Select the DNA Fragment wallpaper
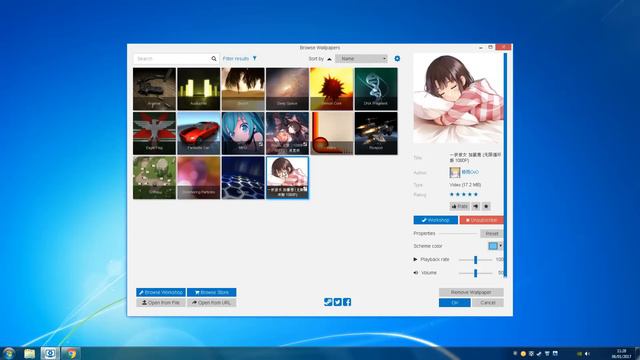Viewport: 640px width, 360px height. 376,89
